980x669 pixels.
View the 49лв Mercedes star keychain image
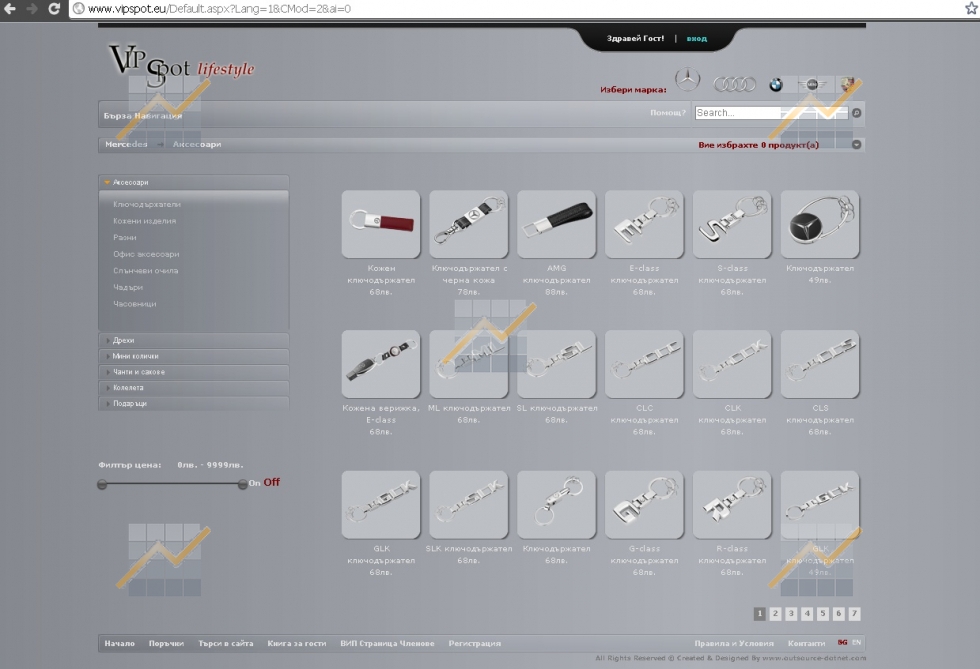(820, 224)
